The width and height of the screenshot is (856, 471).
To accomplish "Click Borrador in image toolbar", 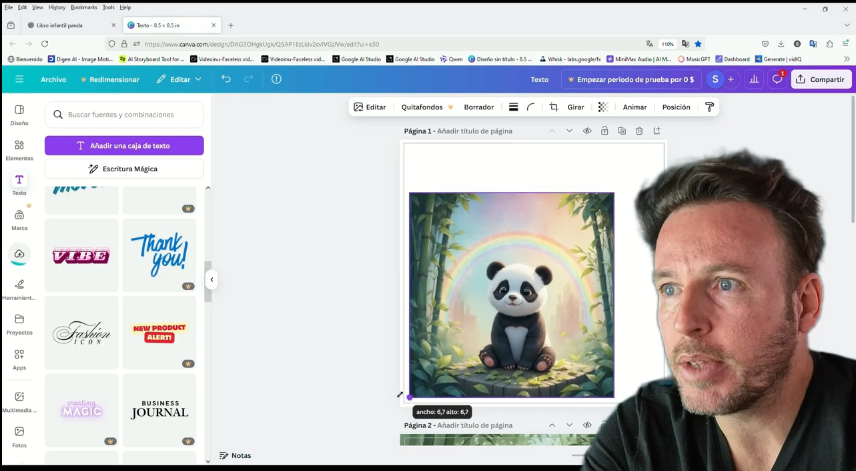I will coord(479,107).
